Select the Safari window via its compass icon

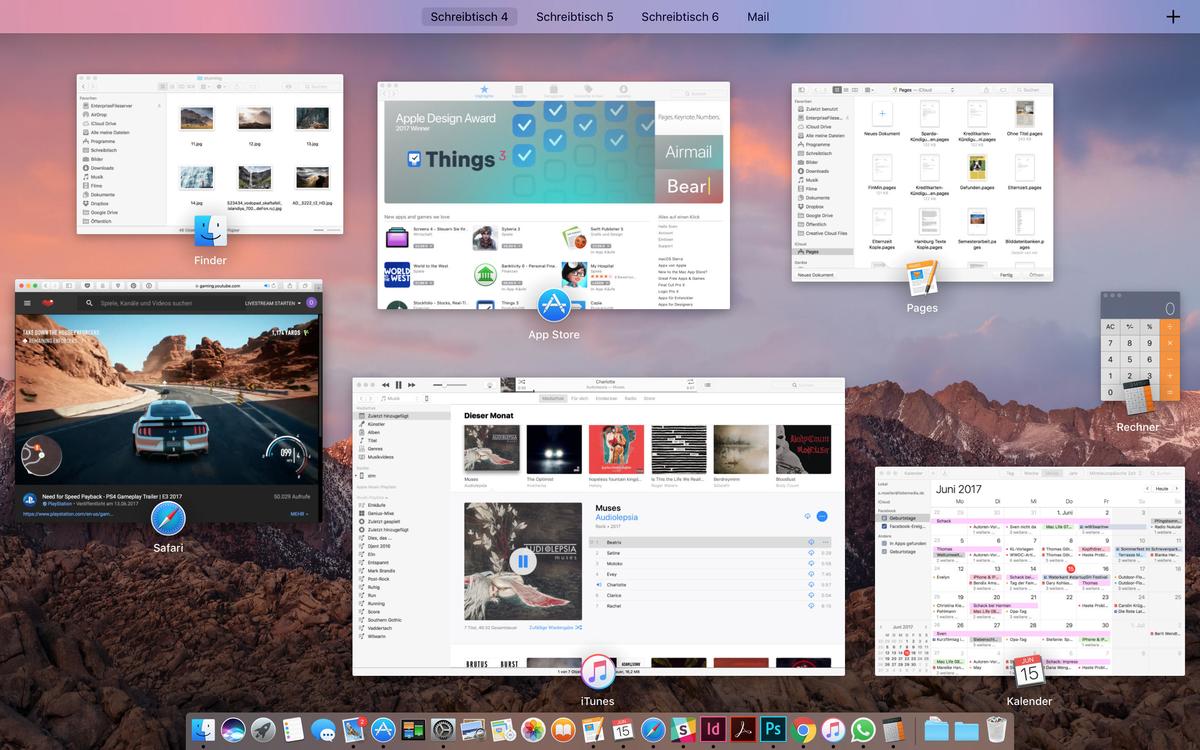click(x=168, y=519)
